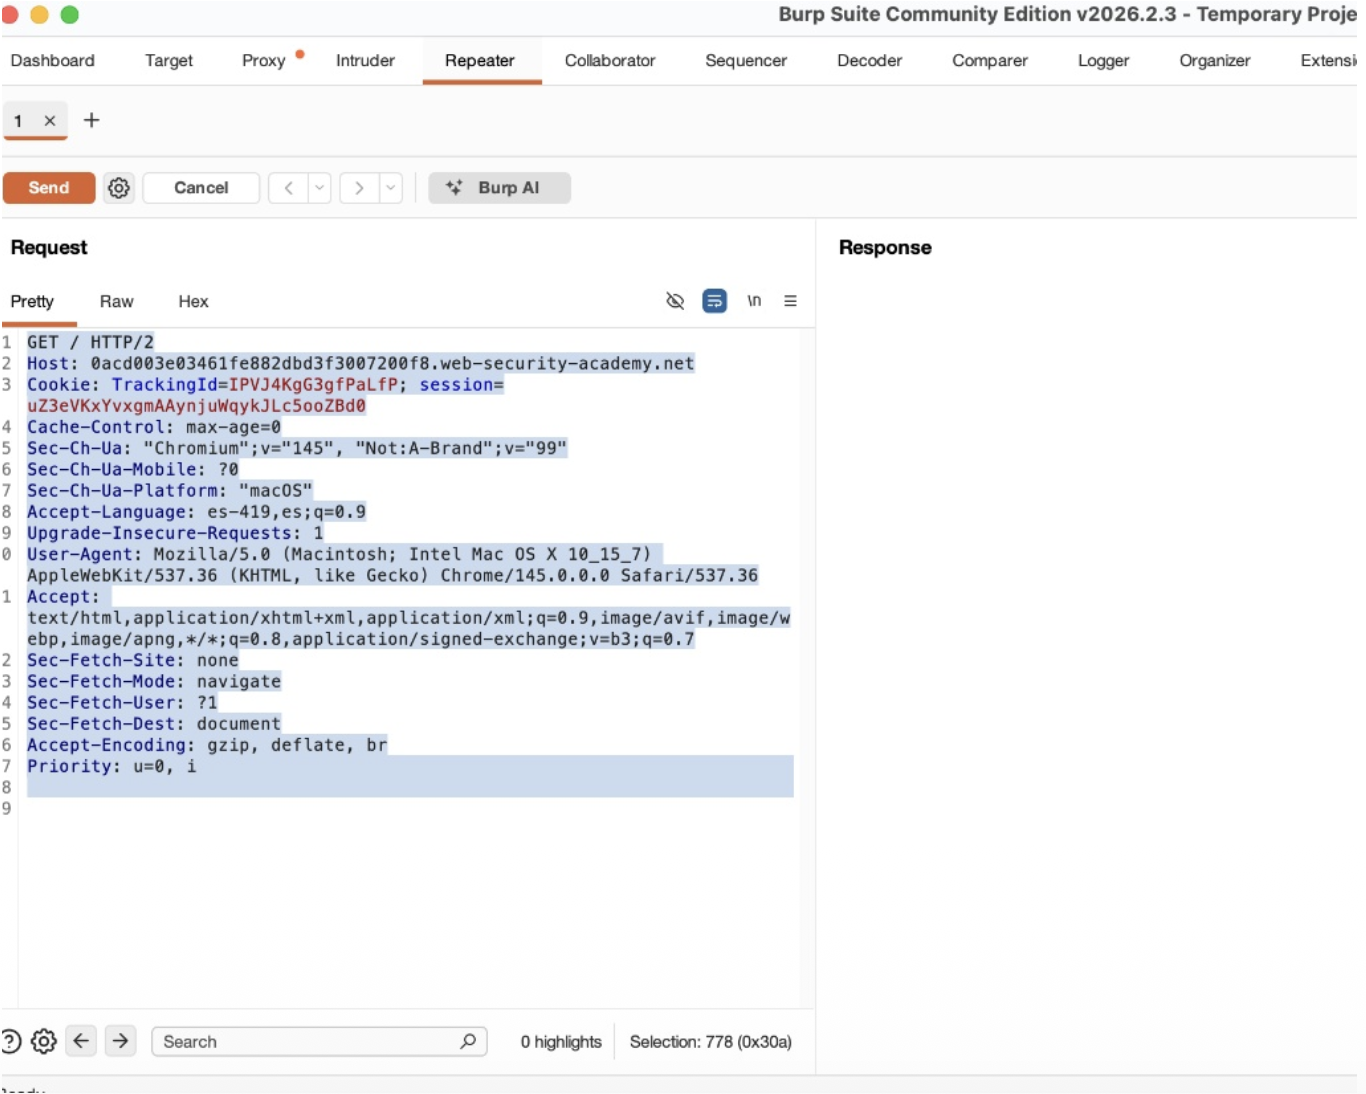Close Repeater tab 1

[x=49, y=121]
